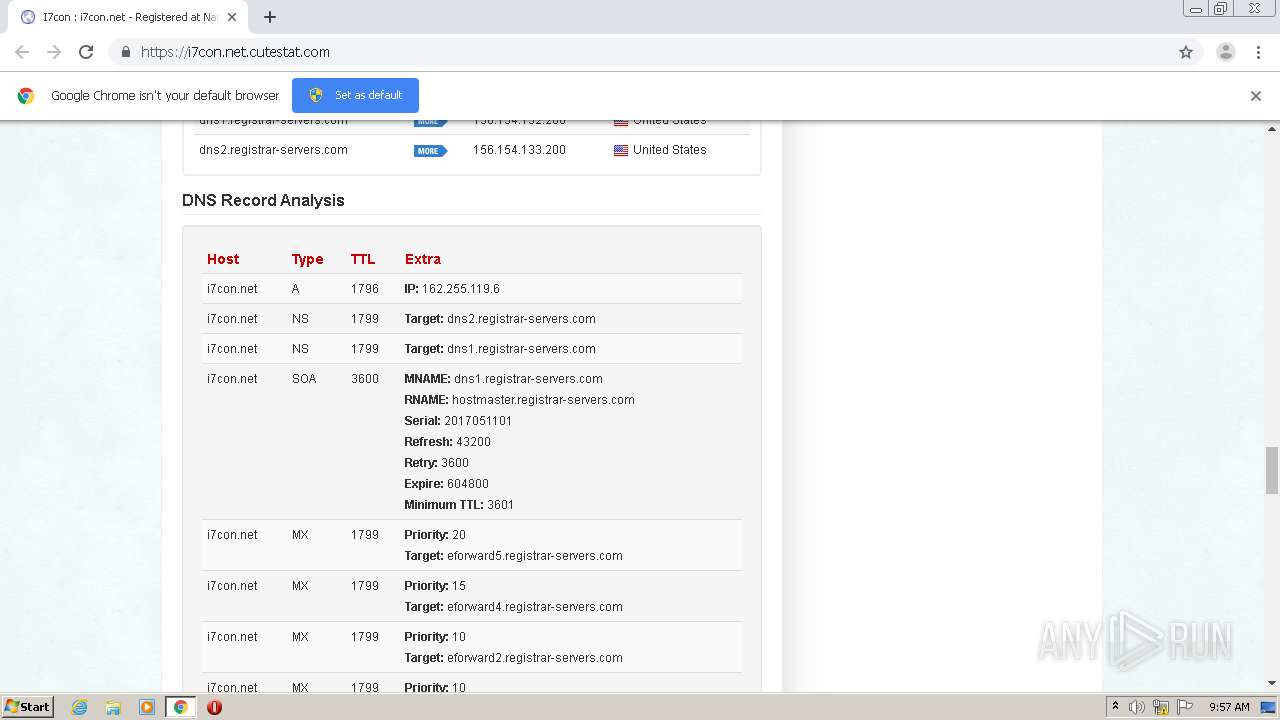
Task: Click the TTL value 1796
Action: (365, 289)
